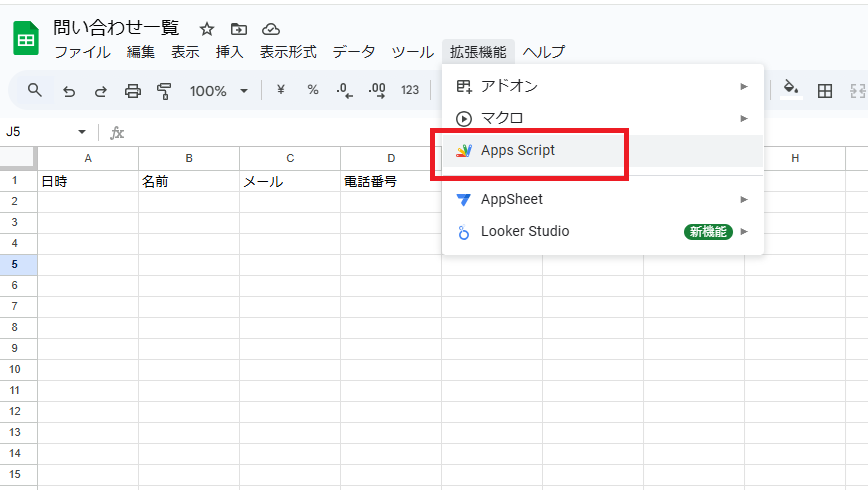Select Apps Script from the menu

[517, 151]
